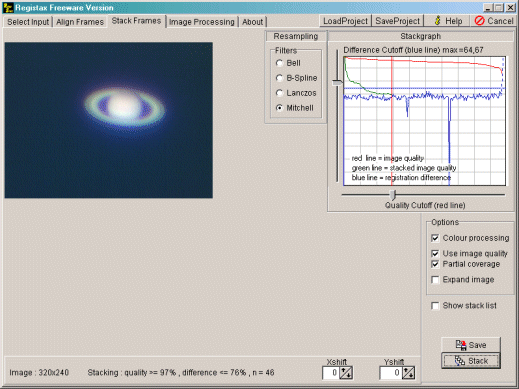This screenshot has width=519, height=389.
Task: Click the Quality Cutoff slider handle
Action: [393, 195]
